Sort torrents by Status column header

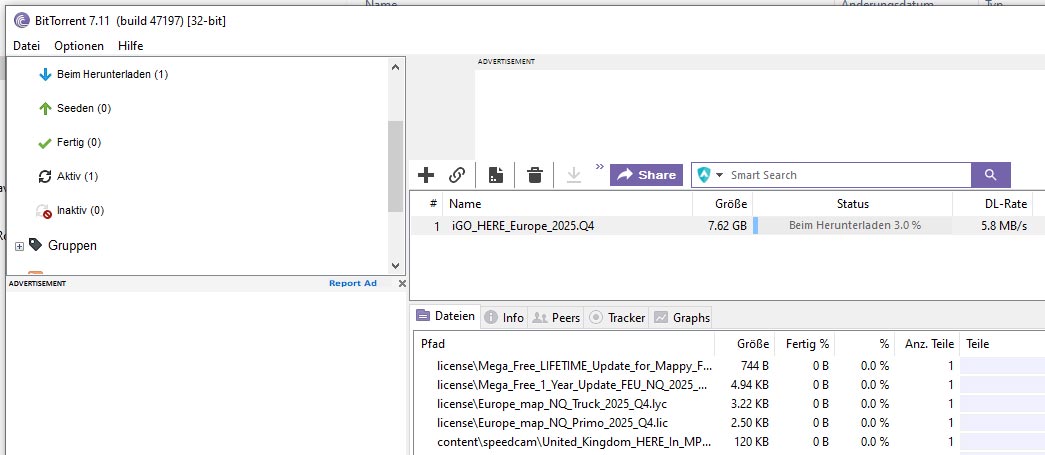pos(852,204)
